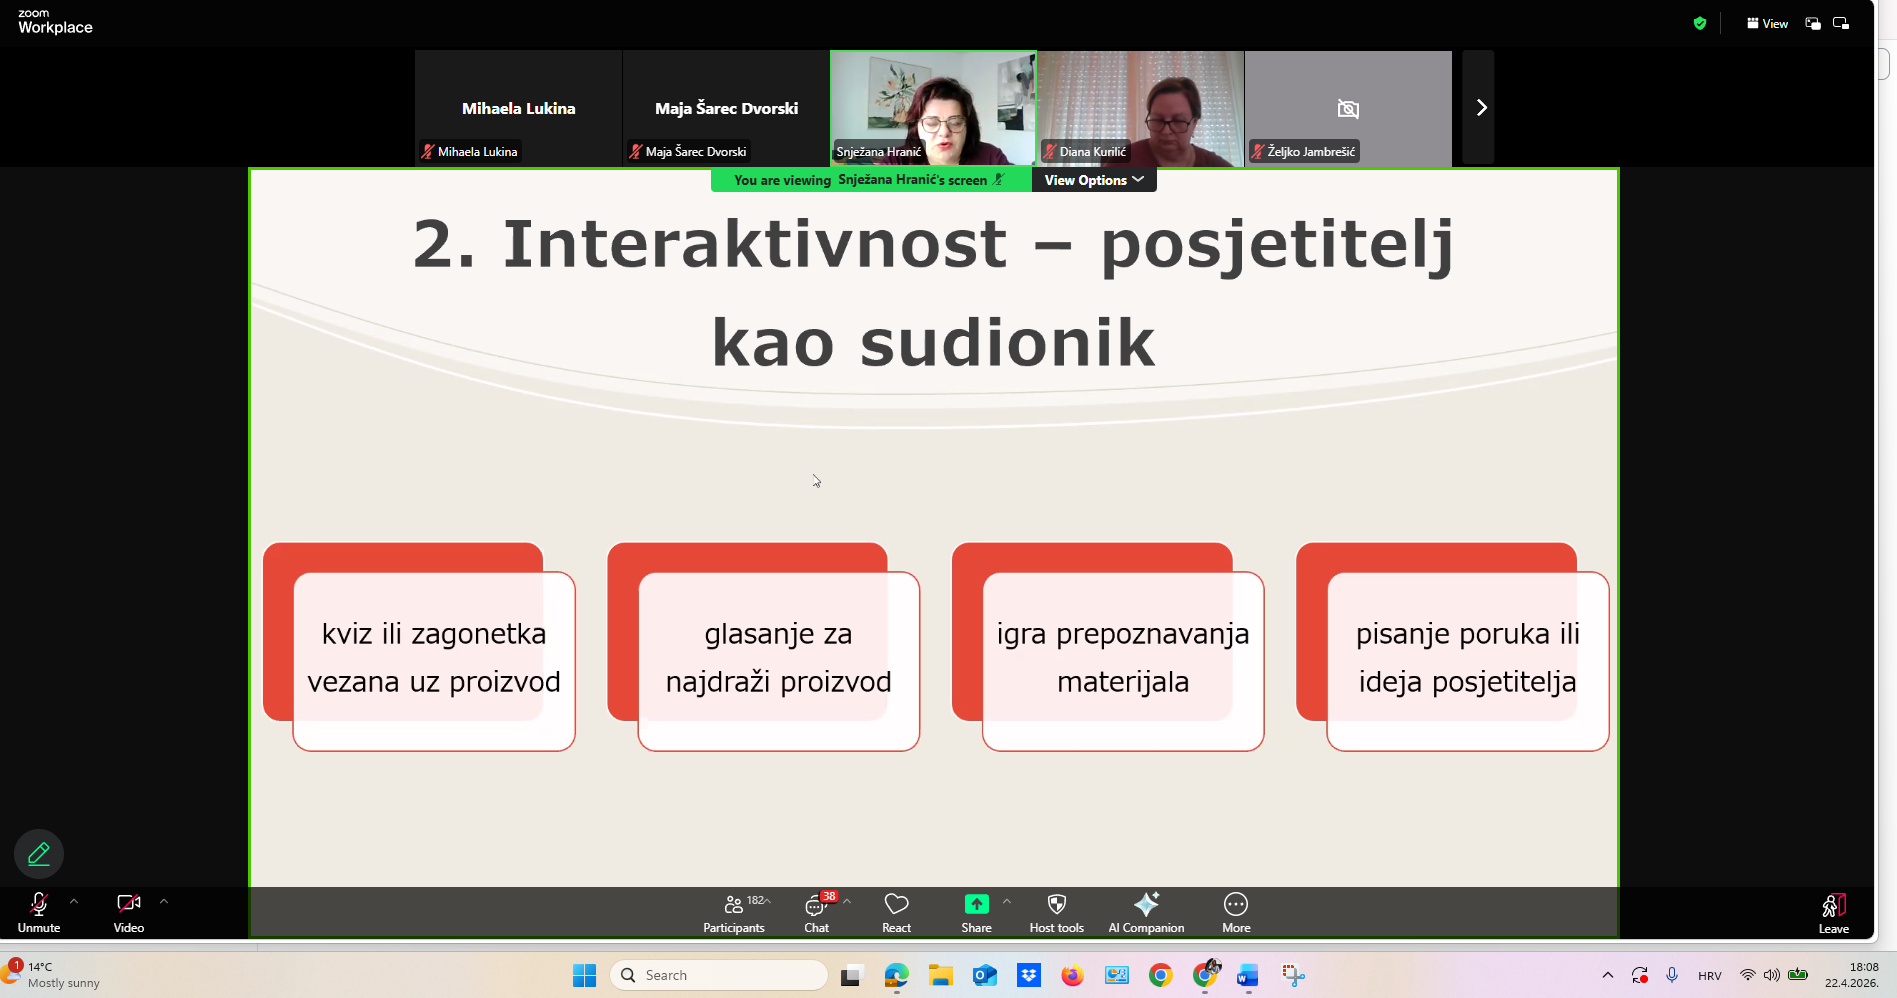Click the green encryption shield icon

[1699, 23]
